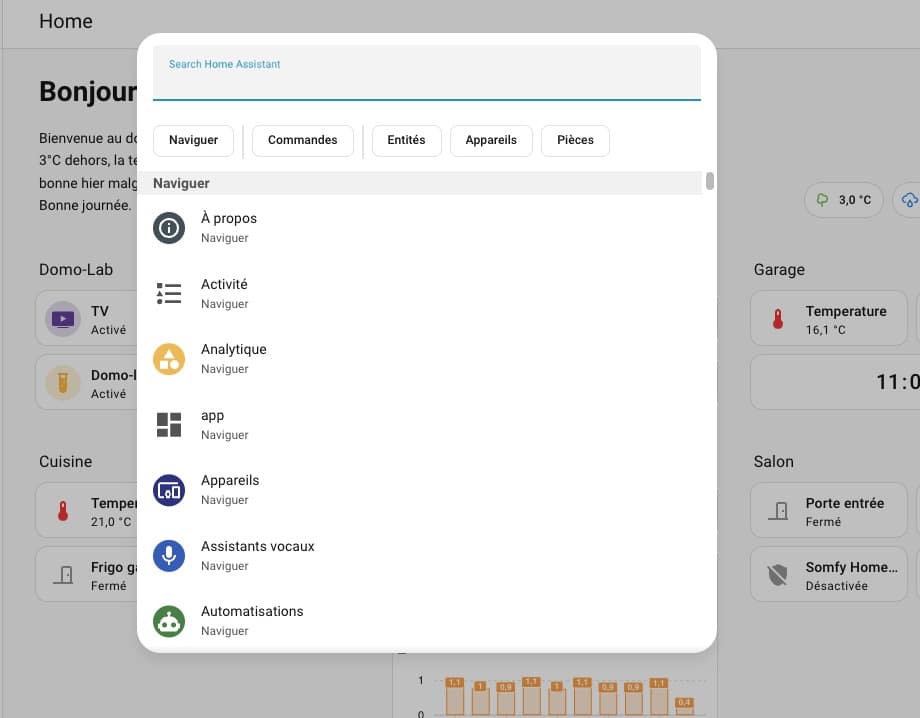Click the Assistants vocaux microphone icon

pos(169,555)
